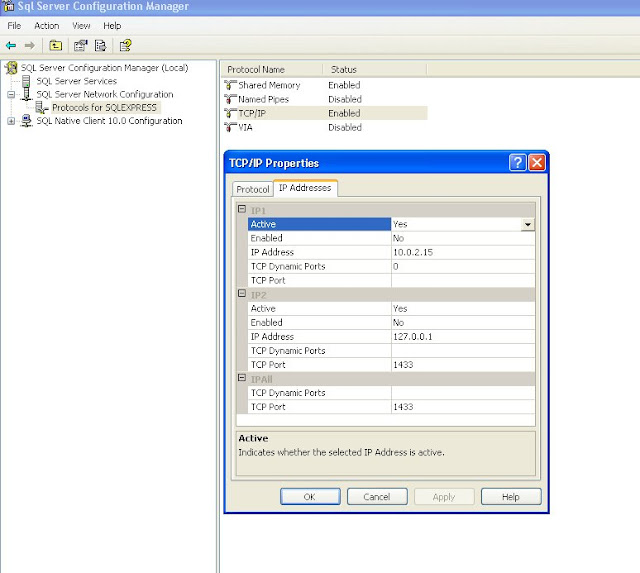Screen dimensions: 640x573
Task: Click the SQL Native Client 10.0 Configuration icon
Action: coord(26,121)
